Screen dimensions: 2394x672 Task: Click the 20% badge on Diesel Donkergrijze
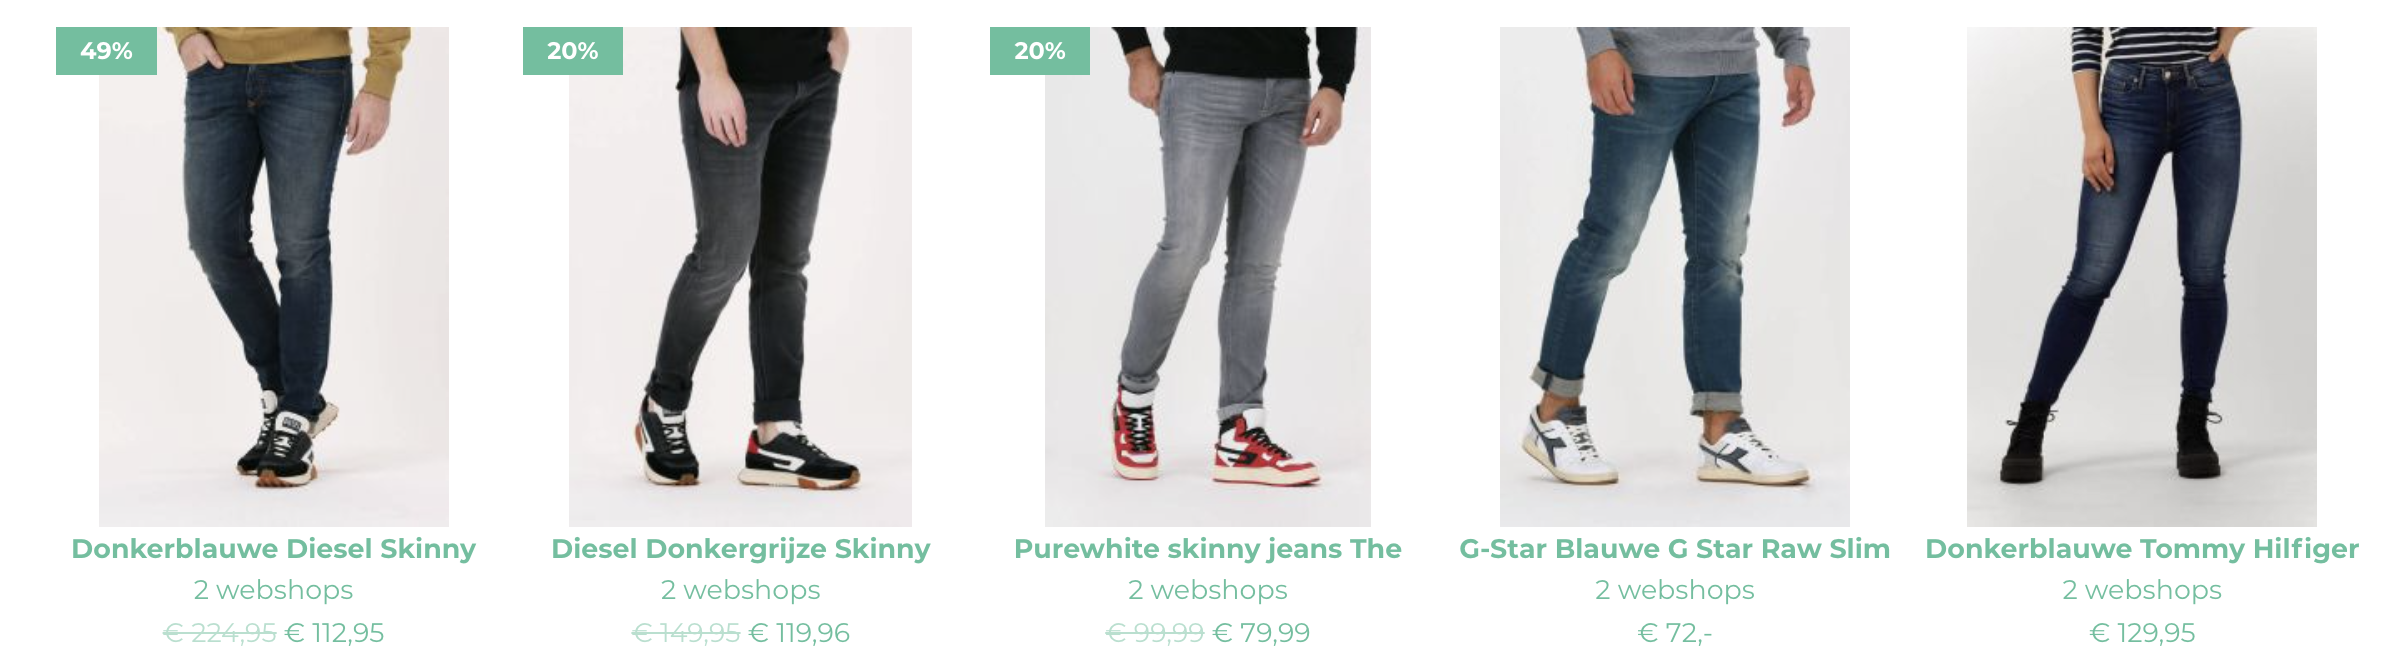click(x=573, y=51)
